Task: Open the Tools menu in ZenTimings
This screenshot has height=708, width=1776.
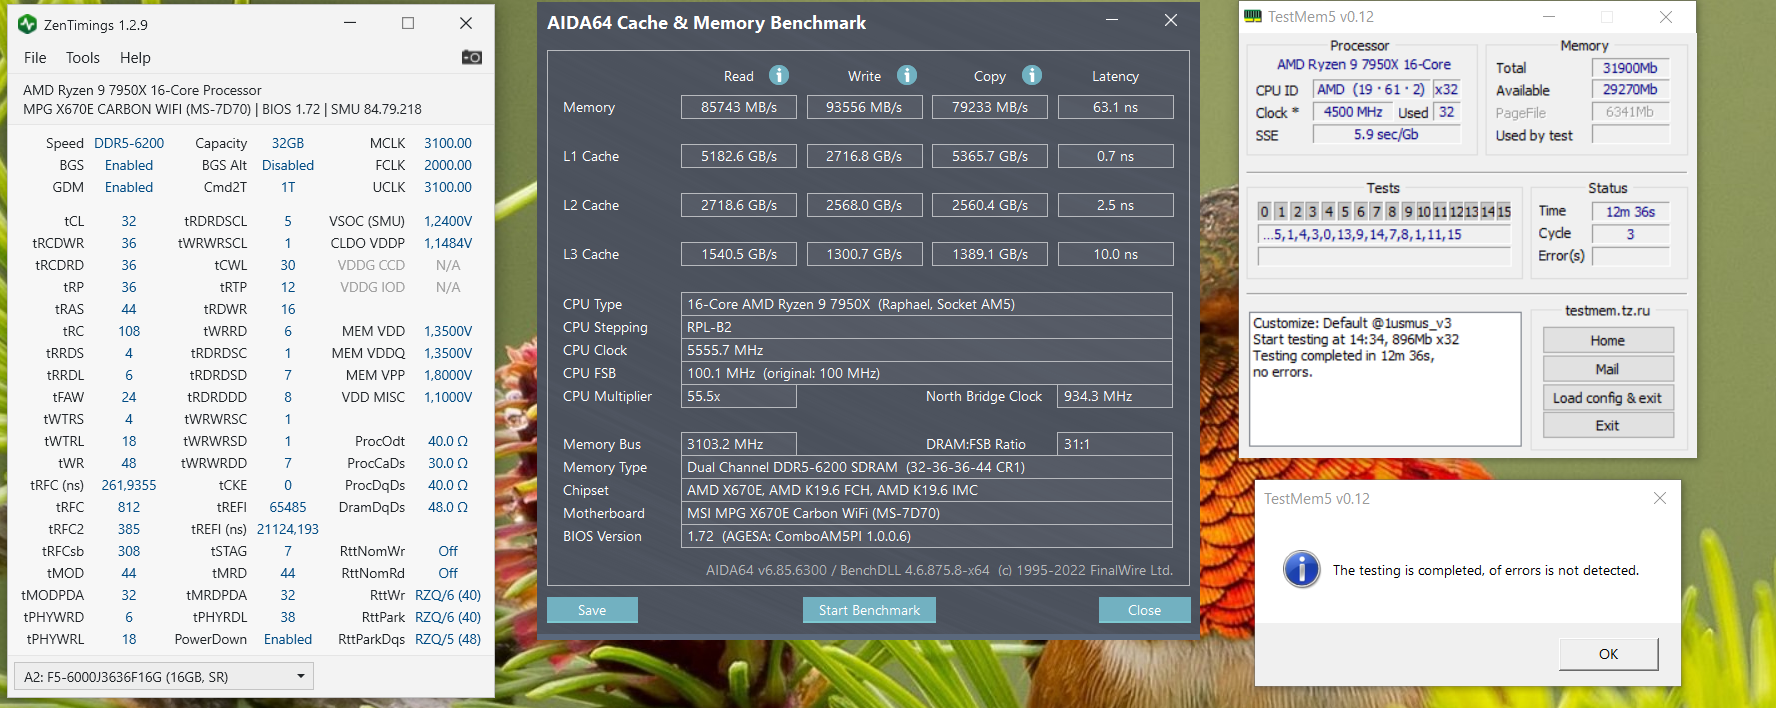Action: coord(83,58)
